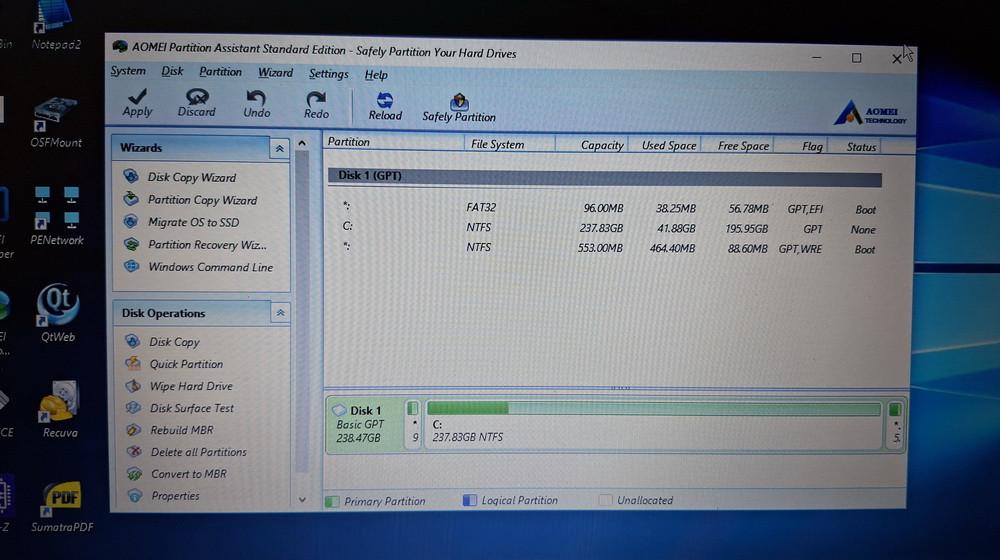Select recovery partition block at disk map end
Image resolution: width=1000 pixels, height=560 pixels.
(x=895, y=425)
